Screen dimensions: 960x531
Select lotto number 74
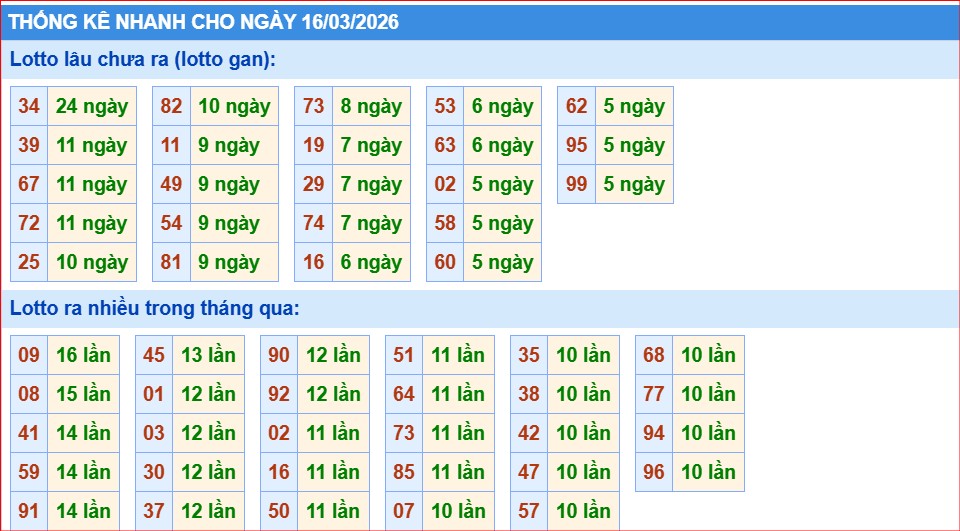tap(313, 223)
